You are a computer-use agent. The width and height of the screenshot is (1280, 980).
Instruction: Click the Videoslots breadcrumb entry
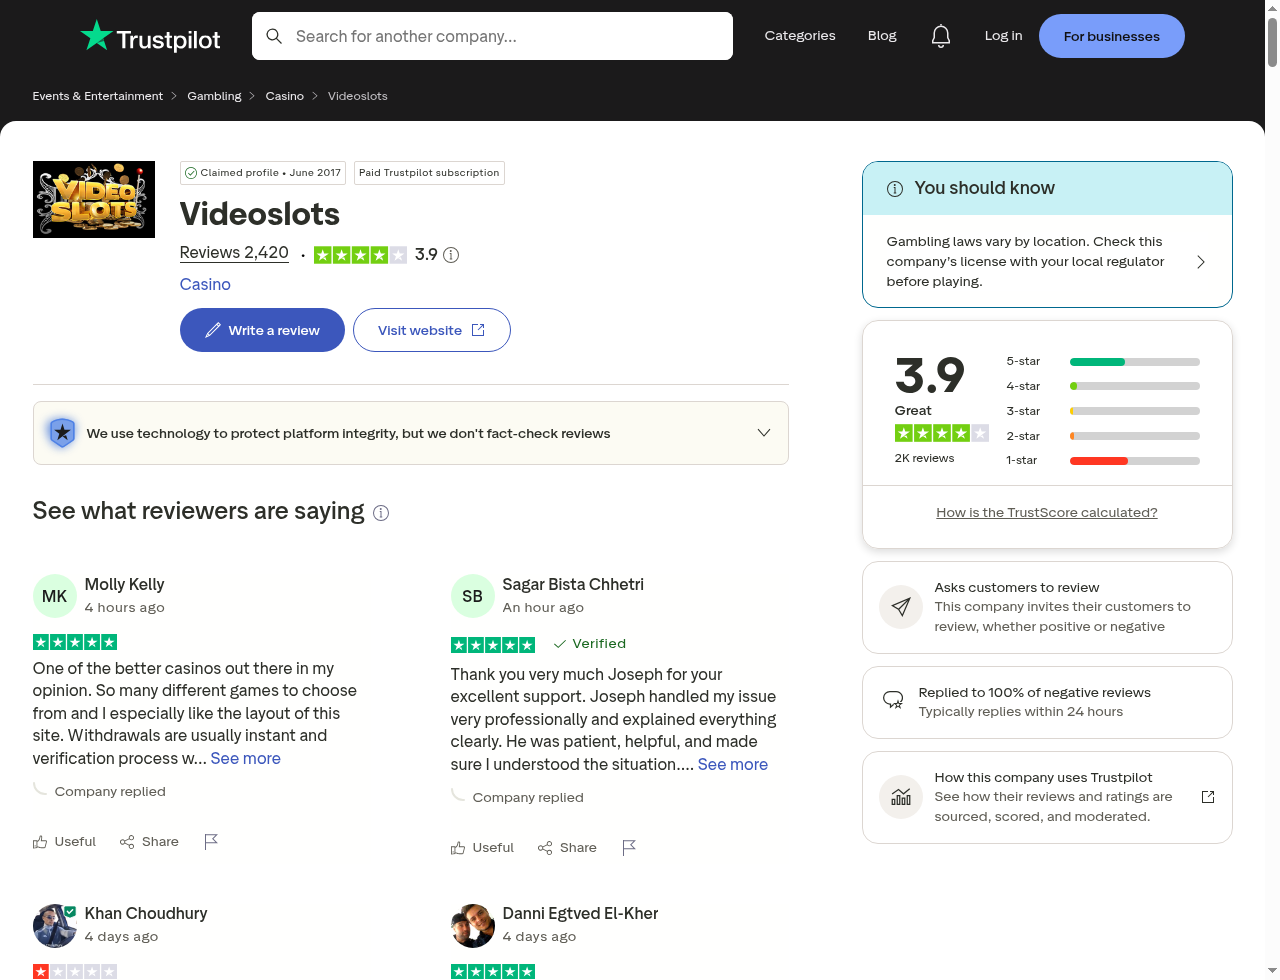click(358, 96)
